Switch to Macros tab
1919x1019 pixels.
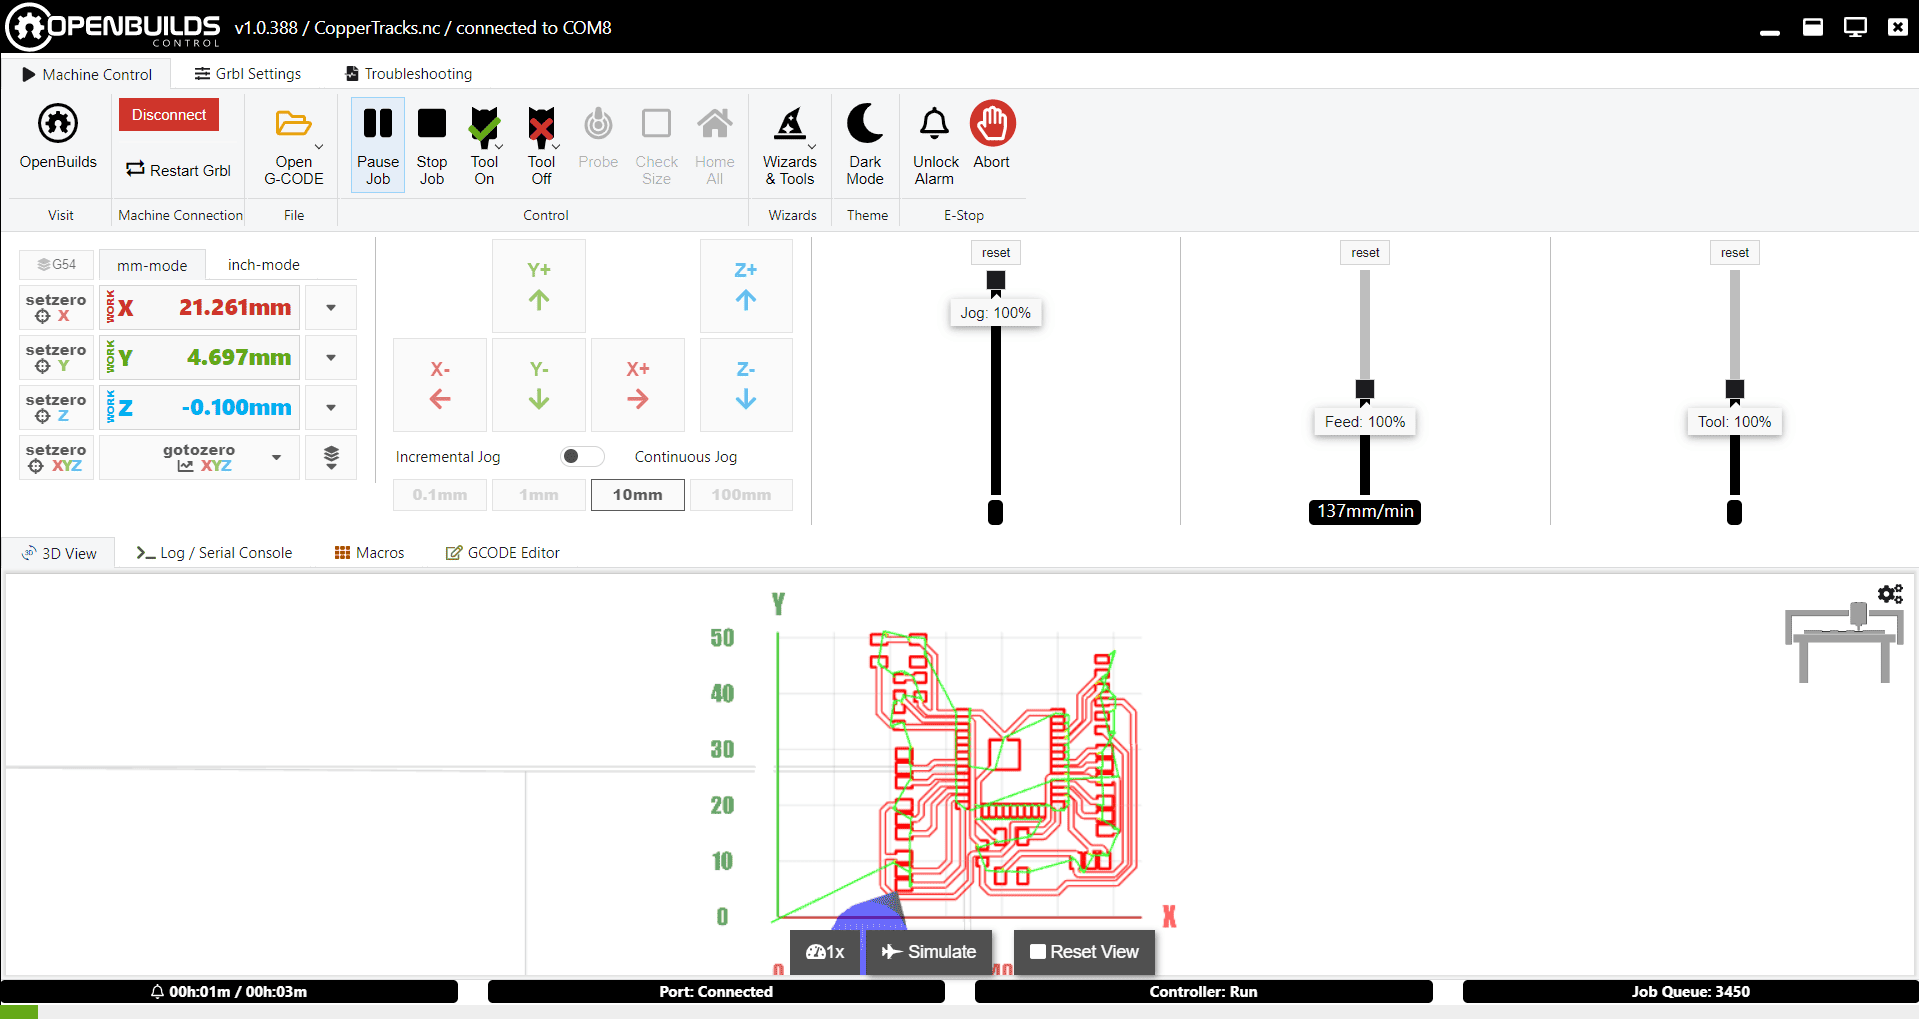370,553
